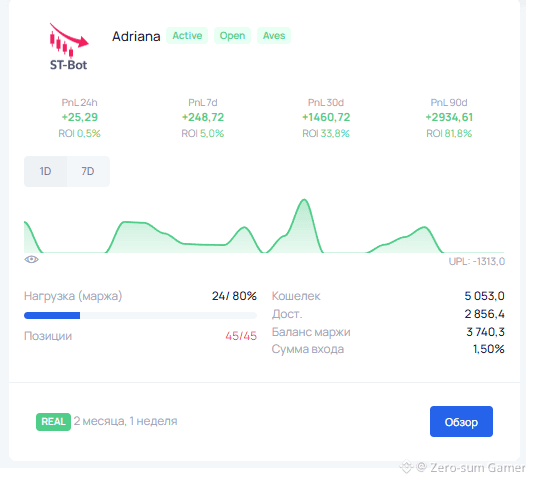Click the Сумма входа label
Screen dimensions: 533x483
click(x=308, y=349)
